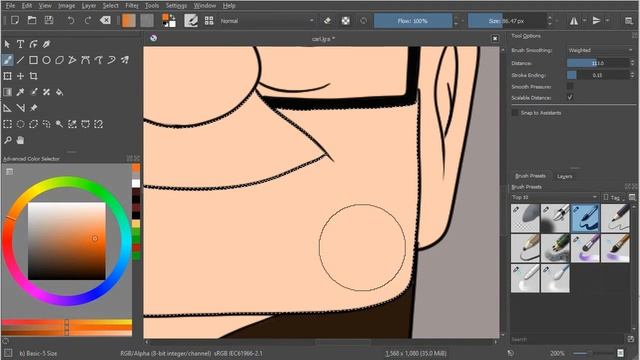Save the document with floppy icon

pos(49,20)
